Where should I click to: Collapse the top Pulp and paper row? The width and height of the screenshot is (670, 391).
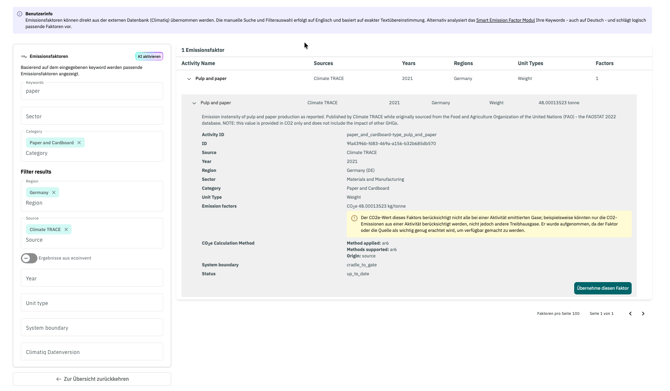point(189,79)
